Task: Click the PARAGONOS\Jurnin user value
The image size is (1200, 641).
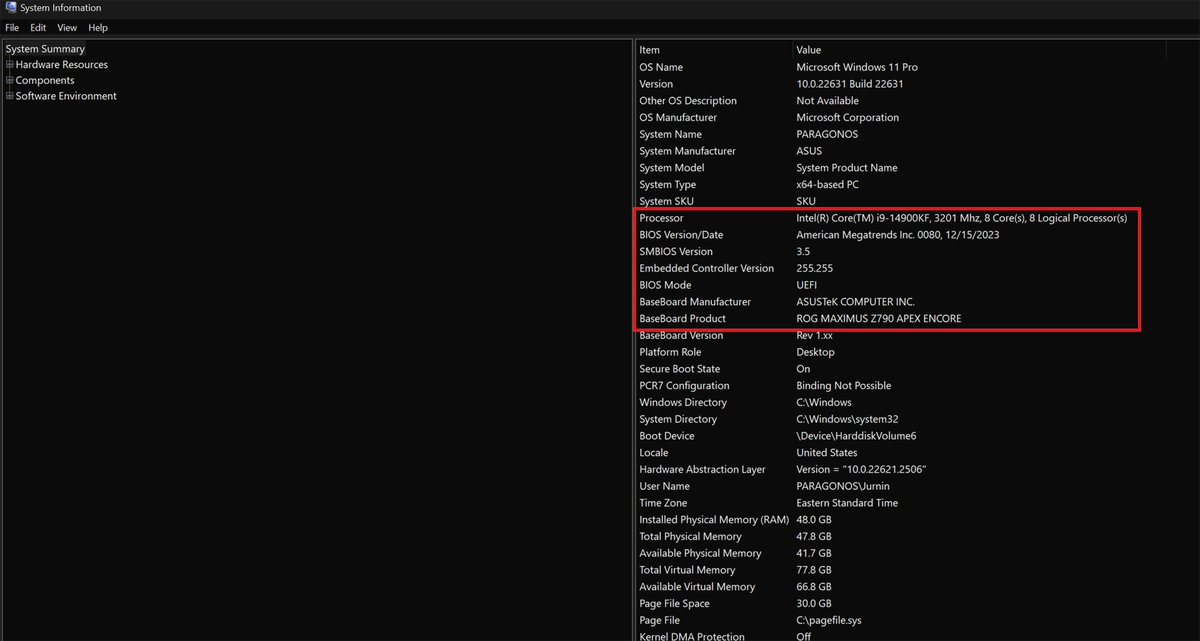Action: [x=843, y=486]
